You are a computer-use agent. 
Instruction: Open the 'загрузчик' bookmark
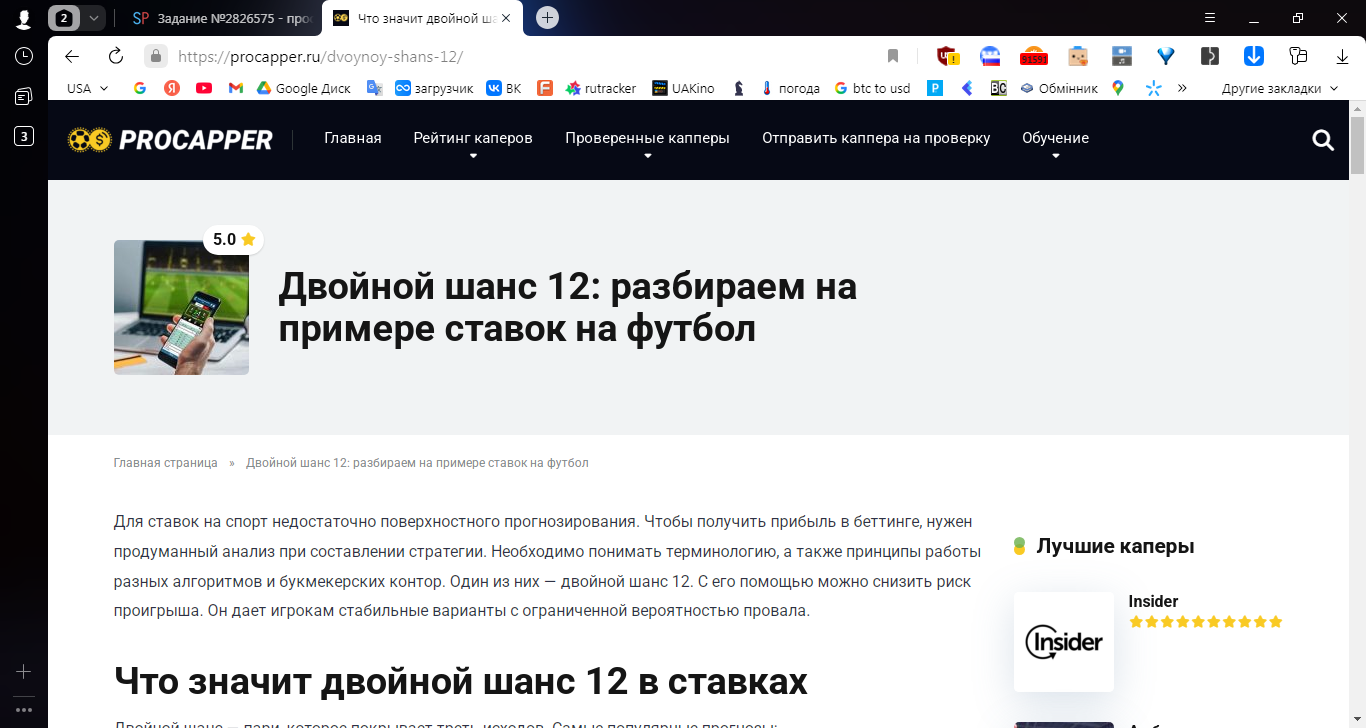click(x=434, y=88)
